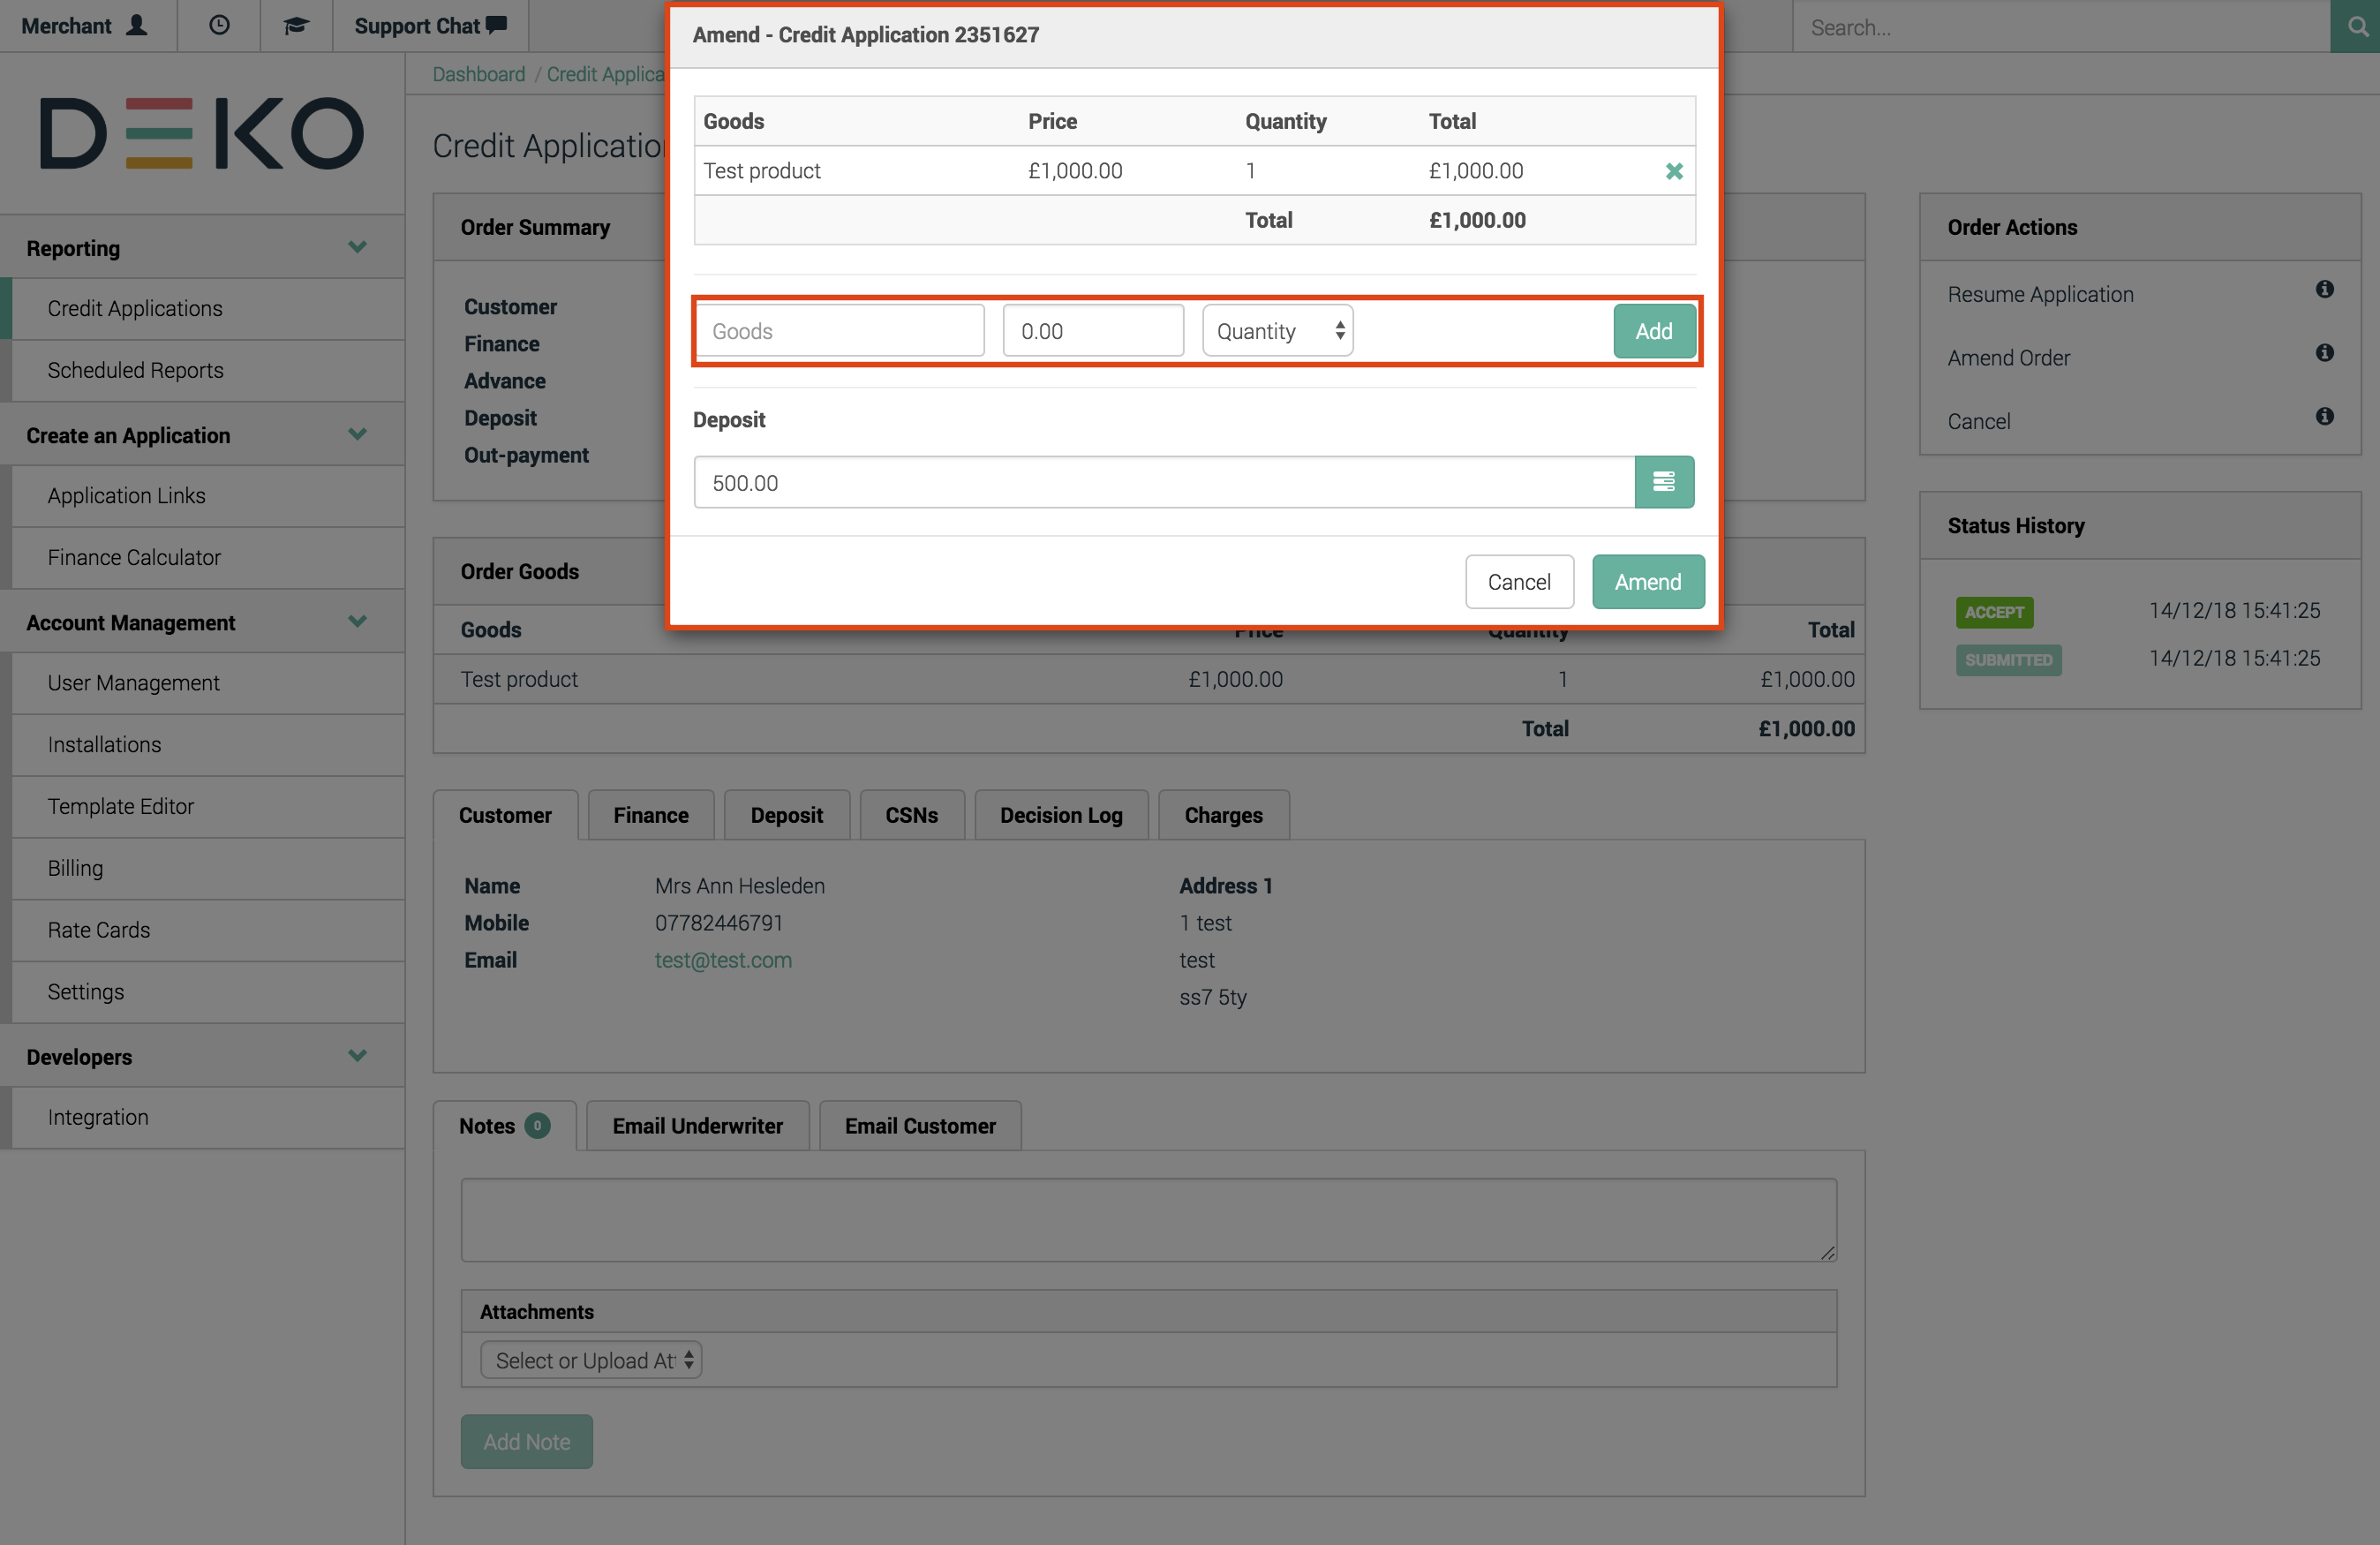The height and width of the screenshot is (1545, 2380).
Task: Open the Support Chat menu item
Action: (430, 26)
